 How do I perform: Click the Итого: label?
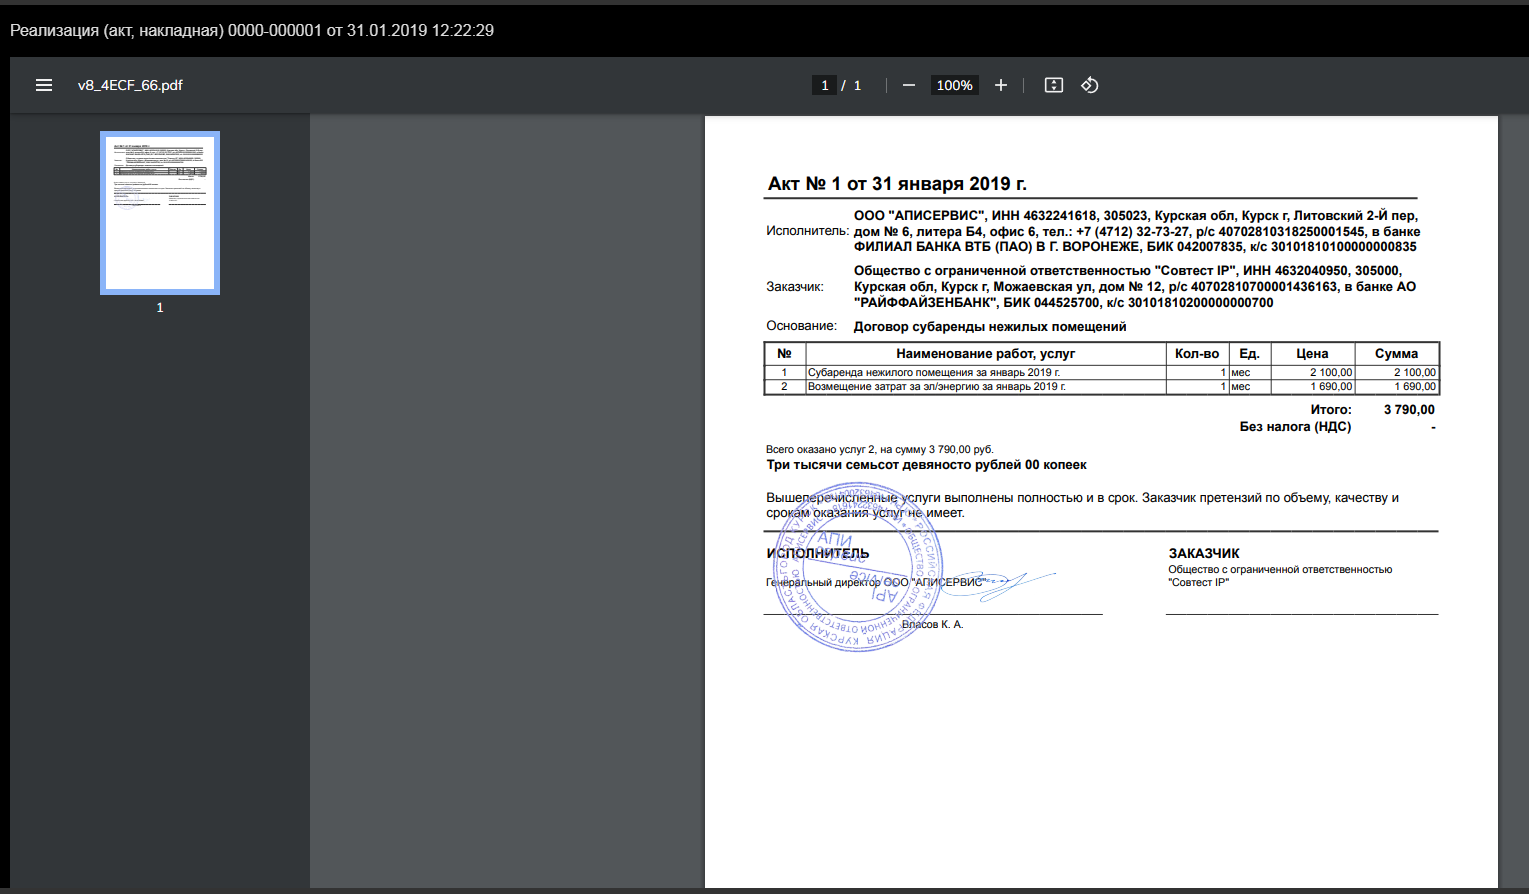point(1331,410)
